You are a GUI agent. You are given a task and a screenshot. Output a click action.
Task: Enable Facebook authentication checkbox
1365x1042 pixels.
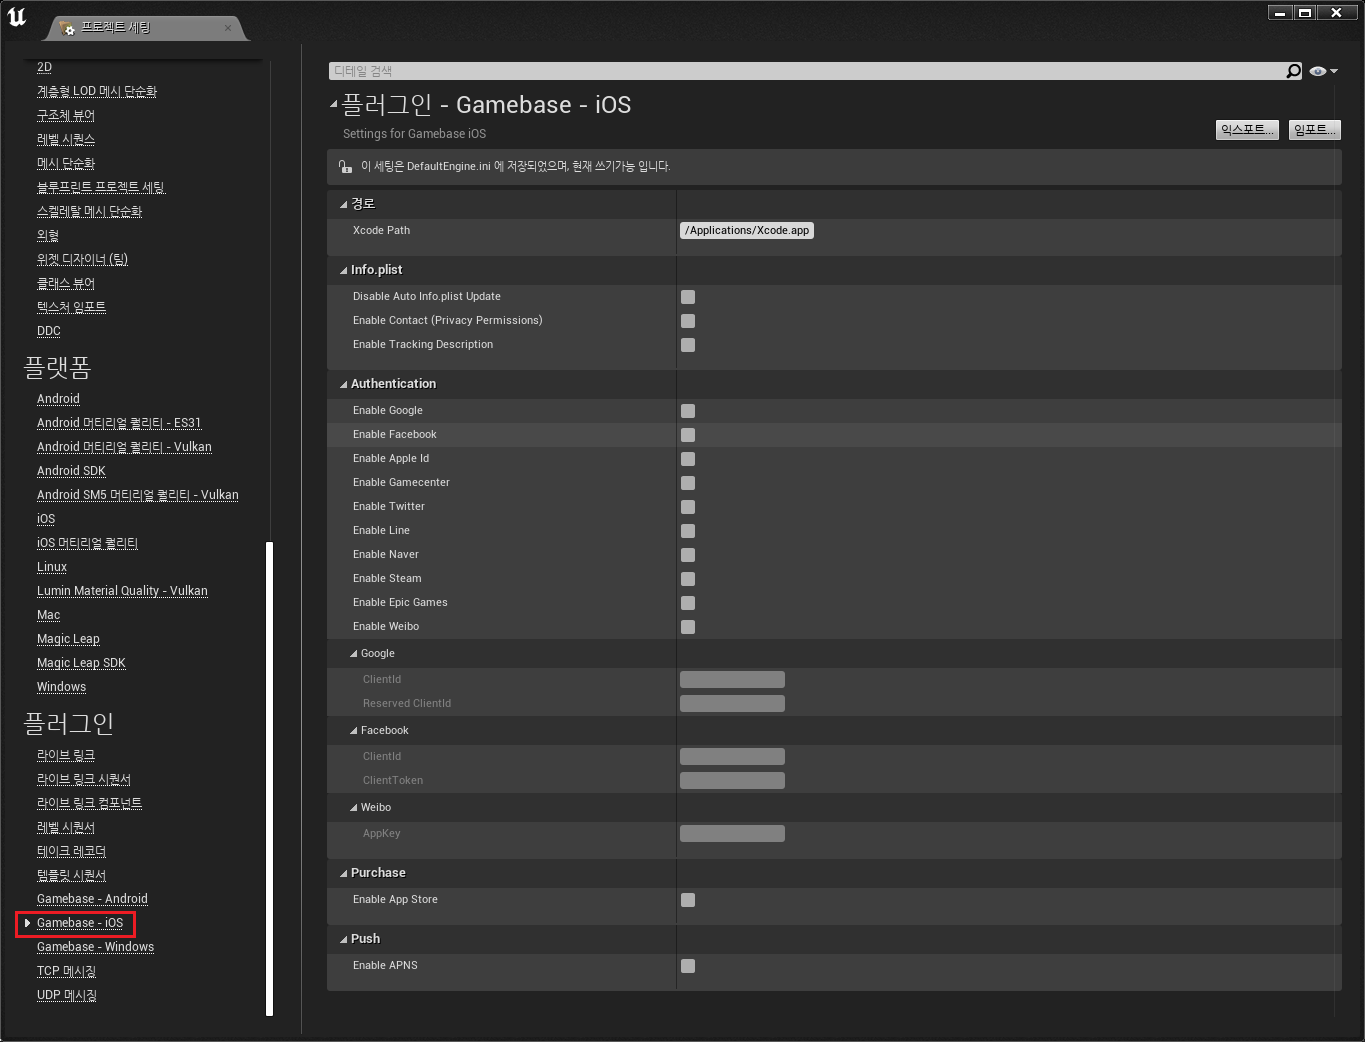point(688,435)
